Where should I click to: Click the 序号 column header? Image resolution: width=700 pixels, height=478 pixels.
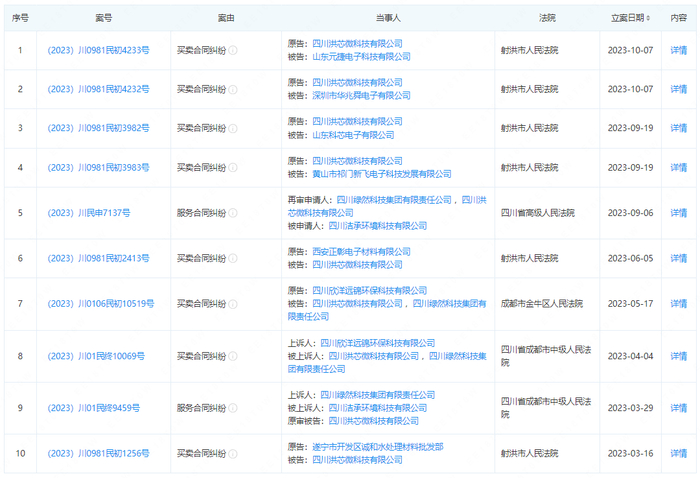(x=20, y=18)
